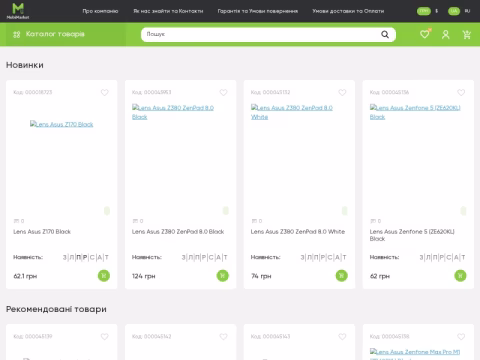Open Zenfone Max Pro M1 image link

tap(415, 354)
